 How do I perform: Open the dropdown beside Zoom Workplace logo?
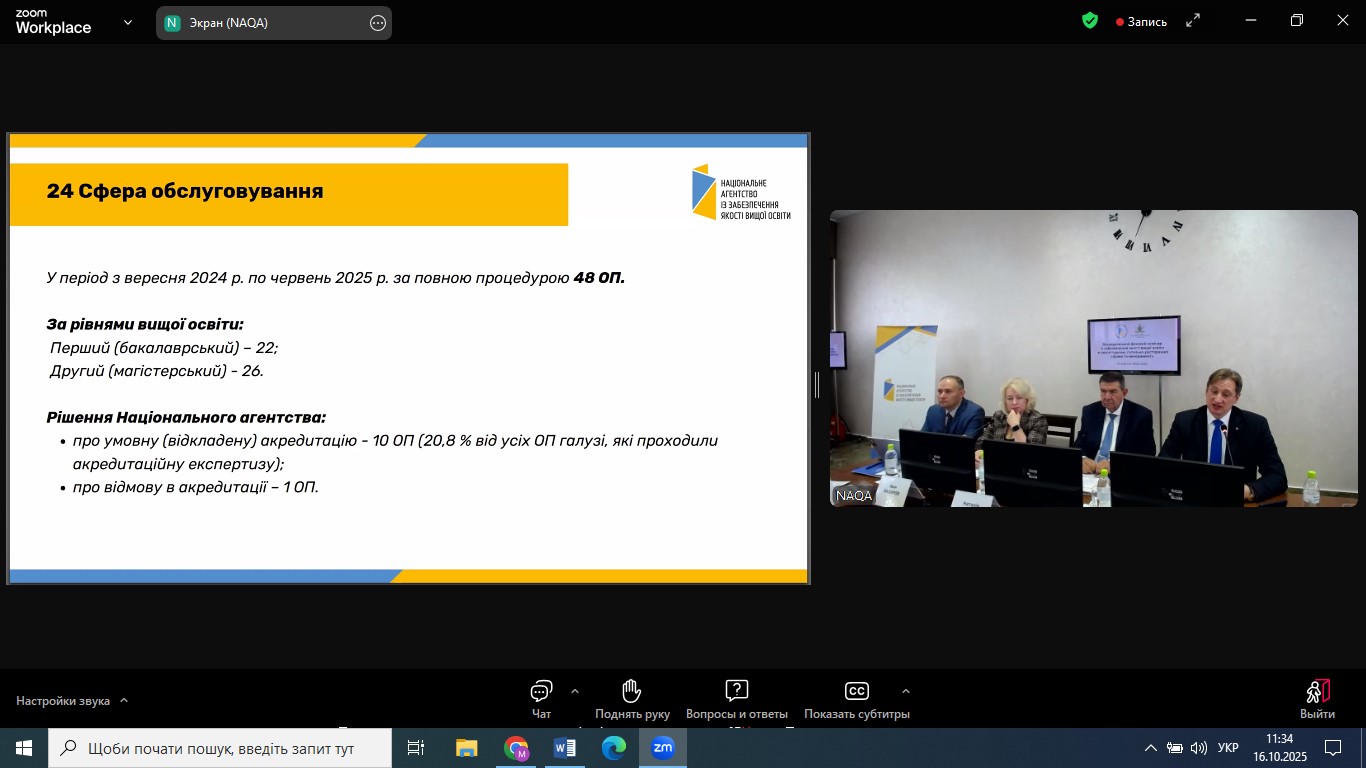coord(128,22)
